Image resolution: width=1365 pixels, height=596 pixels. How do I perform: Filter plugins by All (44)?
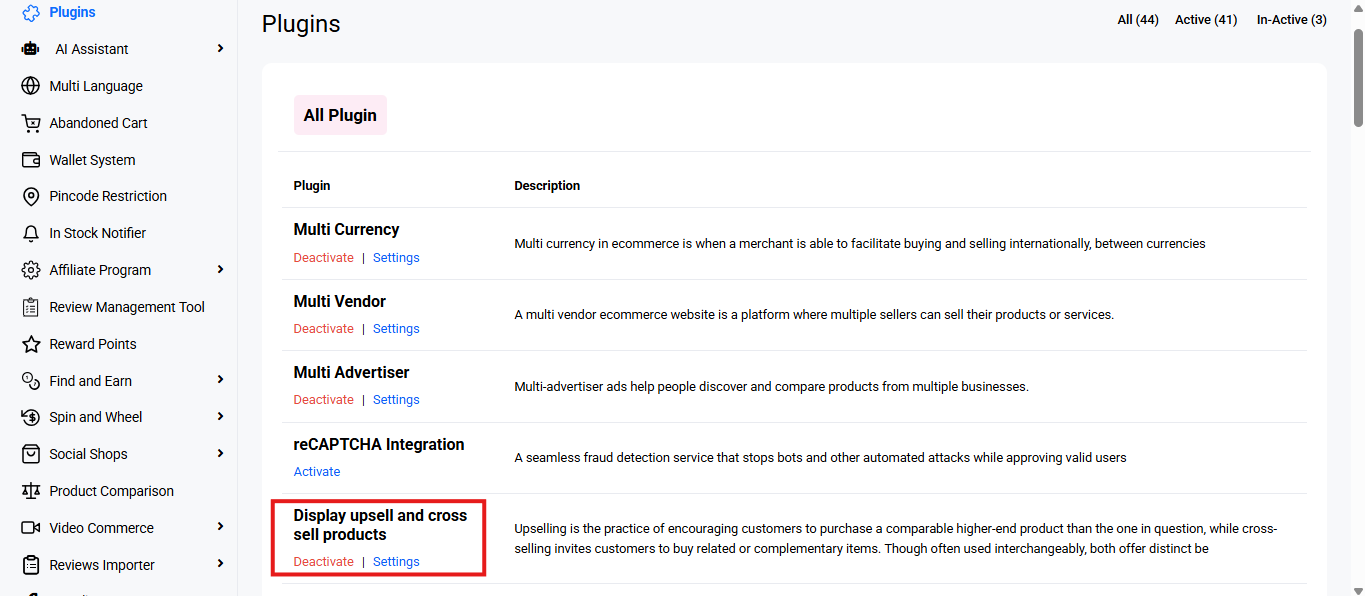coord(1138,20)
